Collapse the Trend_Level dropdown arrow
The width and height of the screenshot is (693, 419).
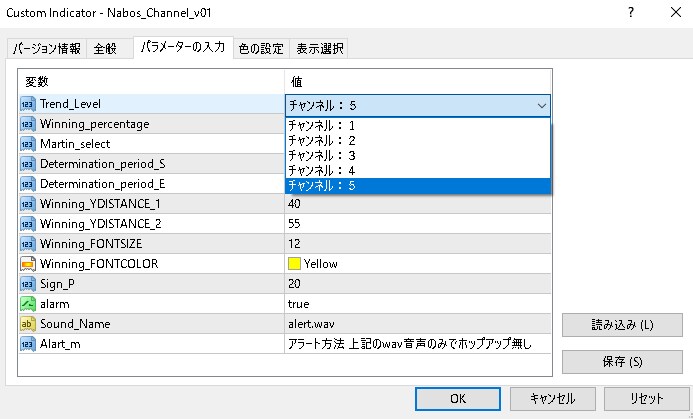click(x=541, y=106)
